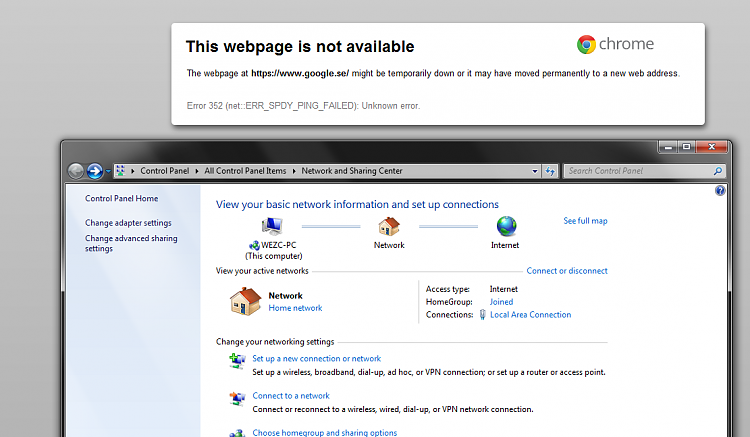
Task: Click the WEZC-PC computer name label
Action: click(x=279, y=245)
